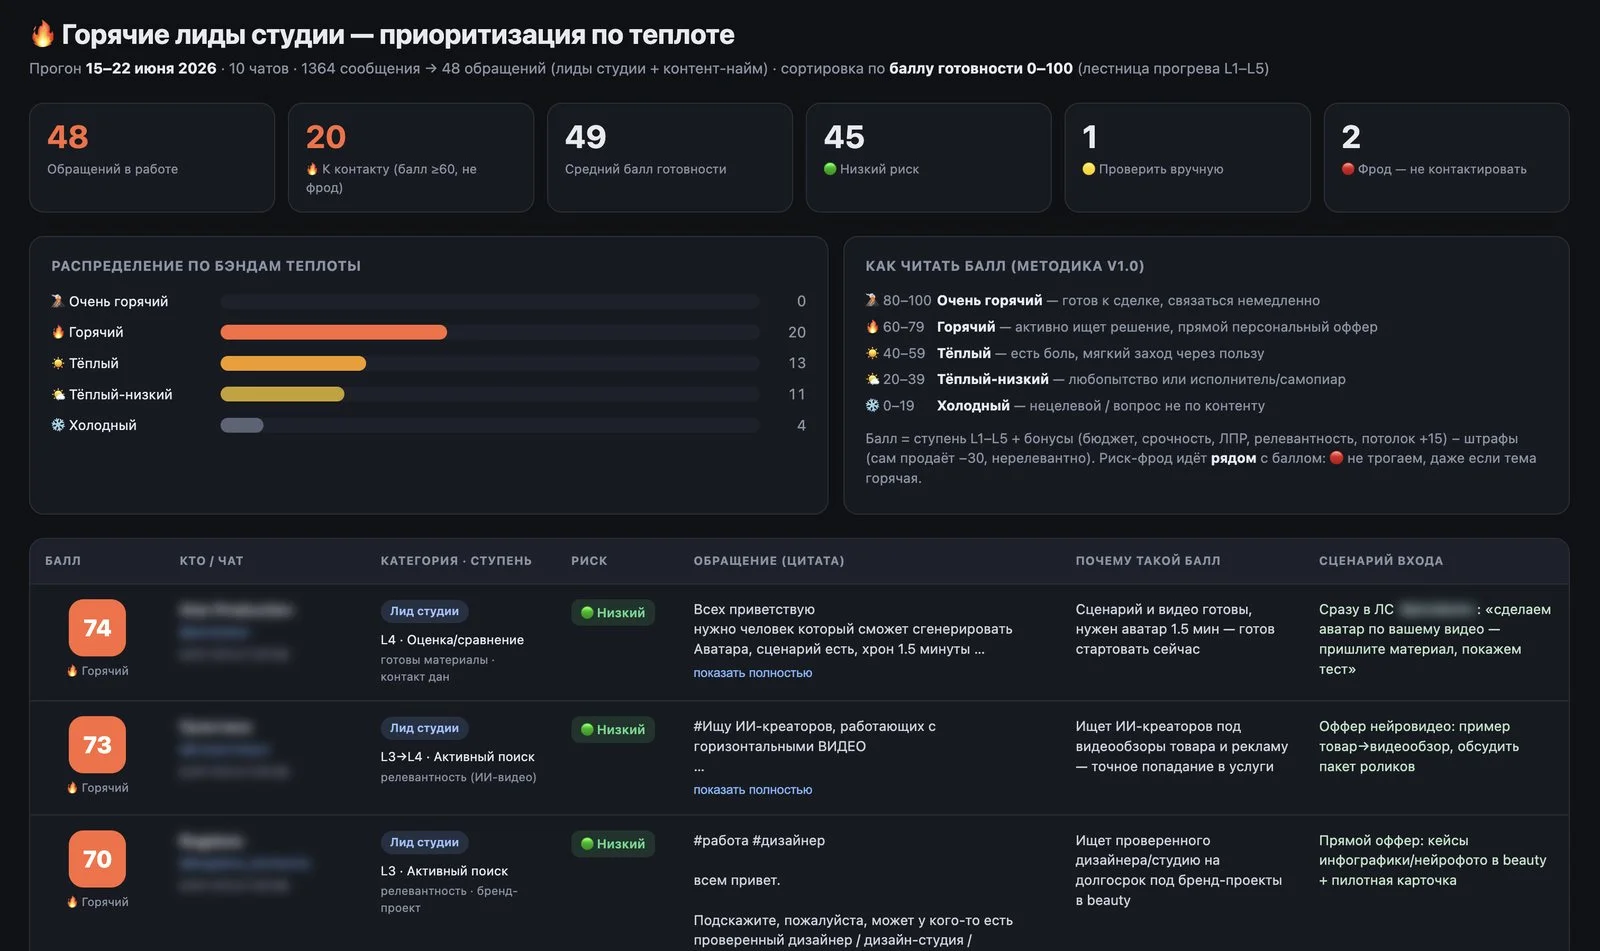
Task: Click РАСПРЕДЕЛЕНИЕ ПО БЭНДАМ ТЕПЛОТЫ heading
Action: (206, 266)
